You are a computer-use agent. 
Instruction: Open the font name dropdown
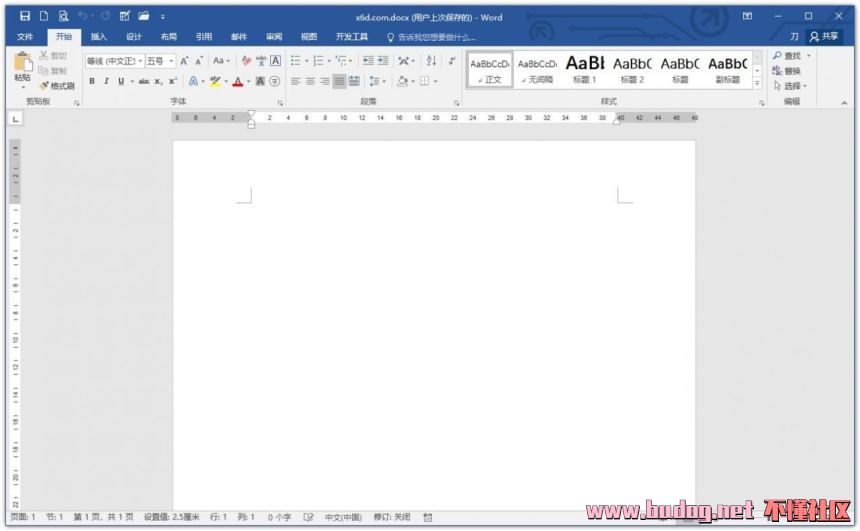pyautogui.click(x=140, y=61)
